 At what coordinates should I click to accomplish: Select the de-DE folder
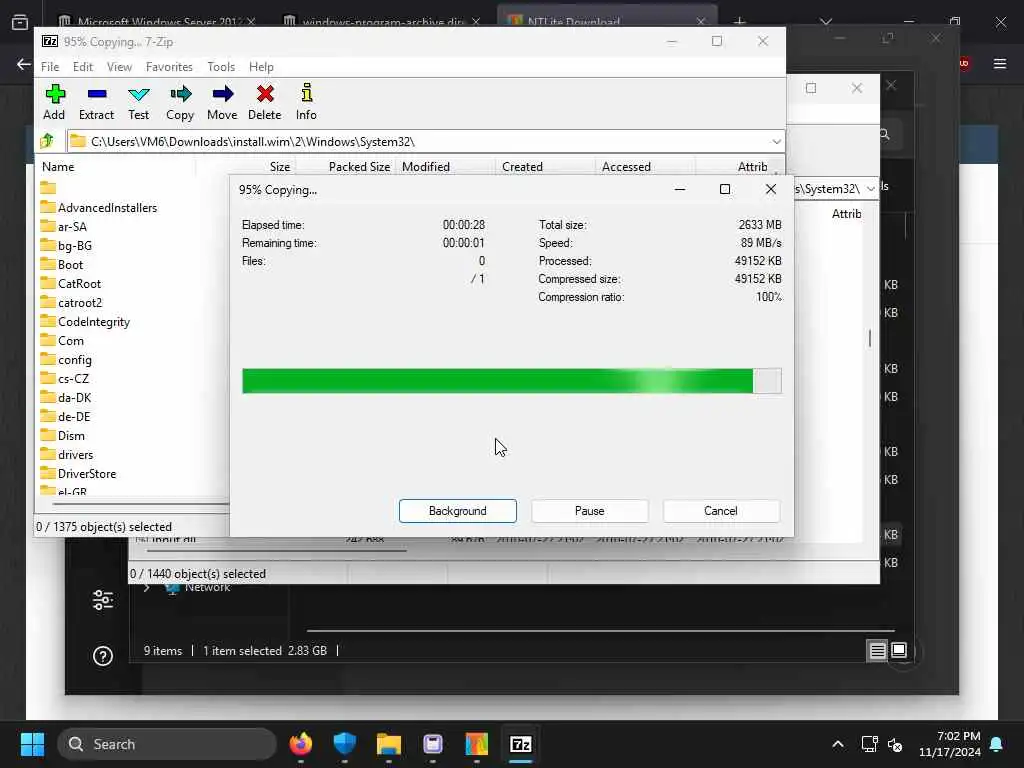65,416
